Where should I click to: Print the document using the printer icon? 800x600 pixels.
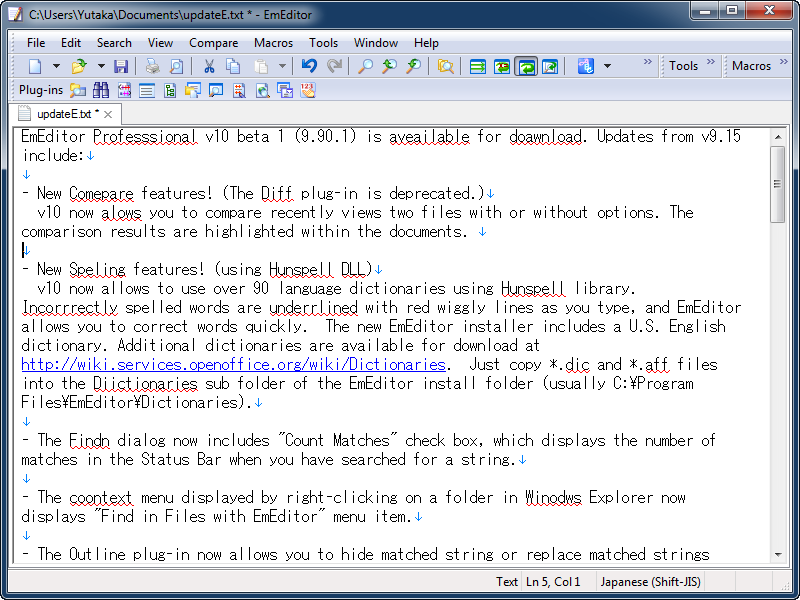153,66
